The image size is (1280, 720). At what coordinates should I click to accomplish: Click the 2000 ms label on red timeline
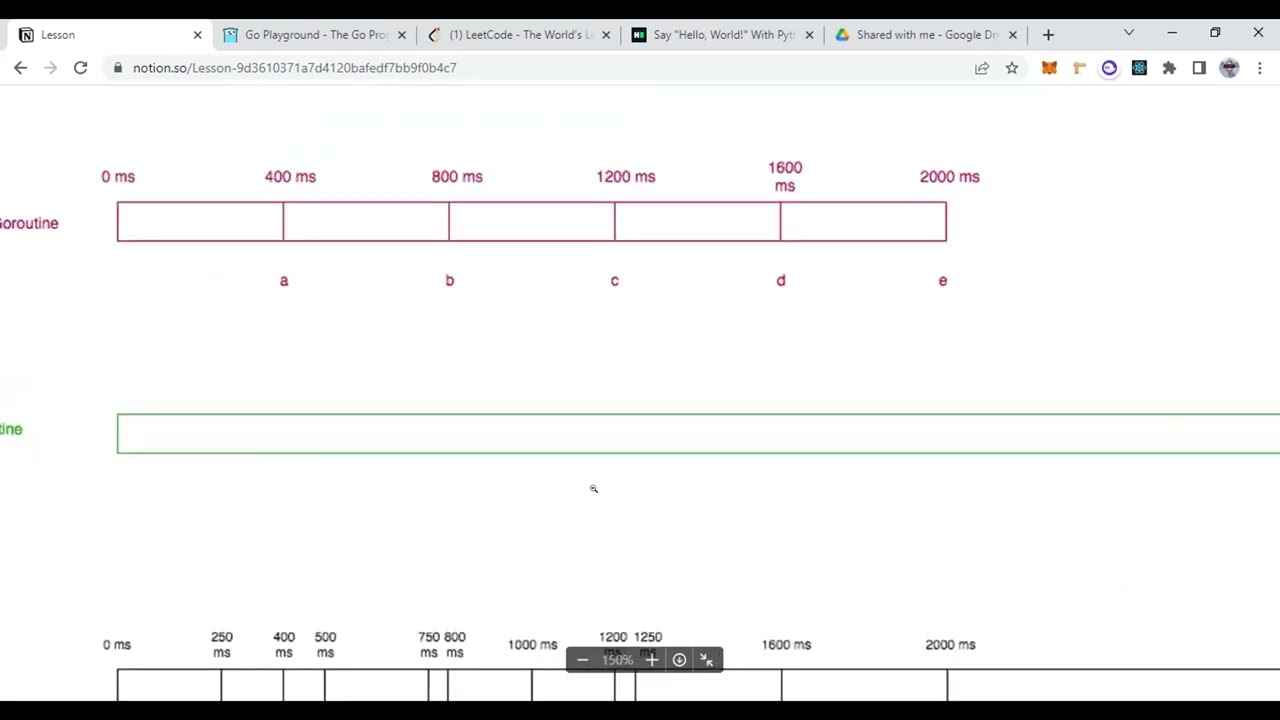[949, 177]
